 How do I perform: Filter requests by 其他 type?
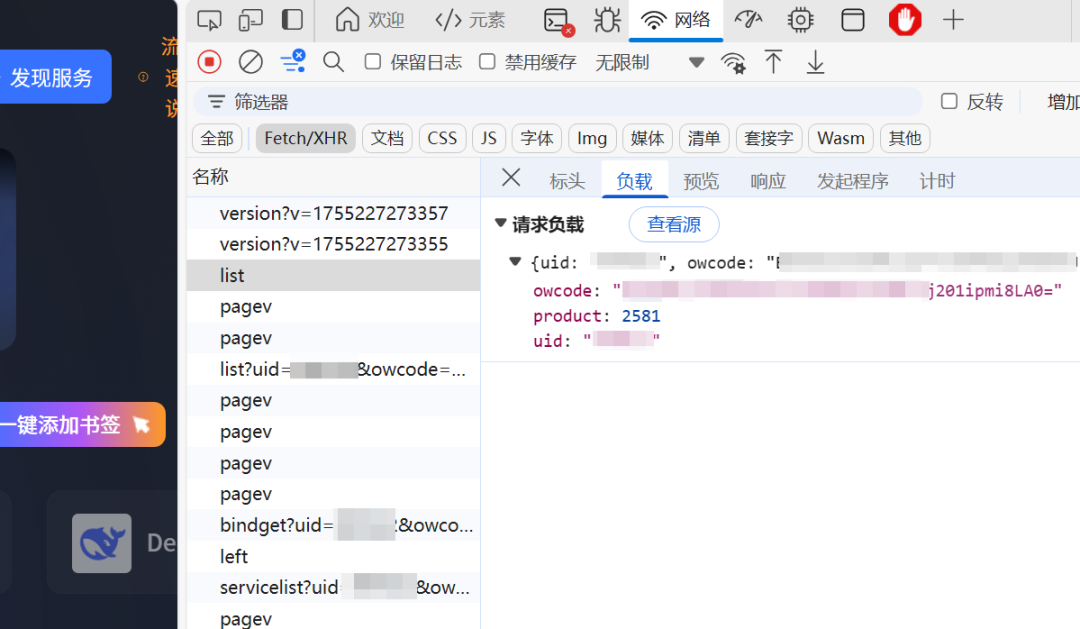click(905, 138)
